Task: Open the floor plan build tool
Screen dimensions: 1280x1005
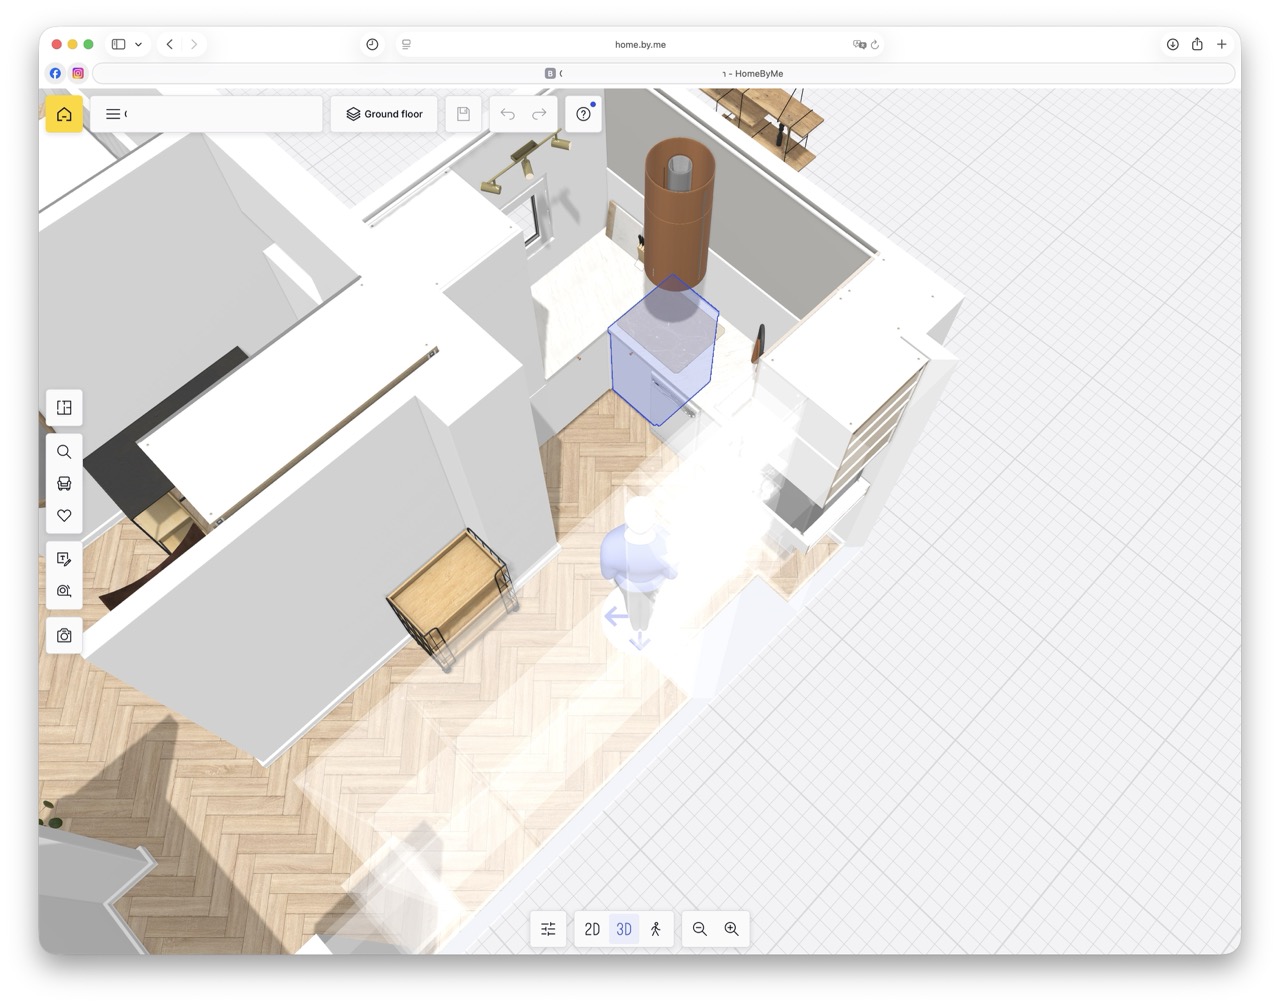Action: click(x=64, y=407)
